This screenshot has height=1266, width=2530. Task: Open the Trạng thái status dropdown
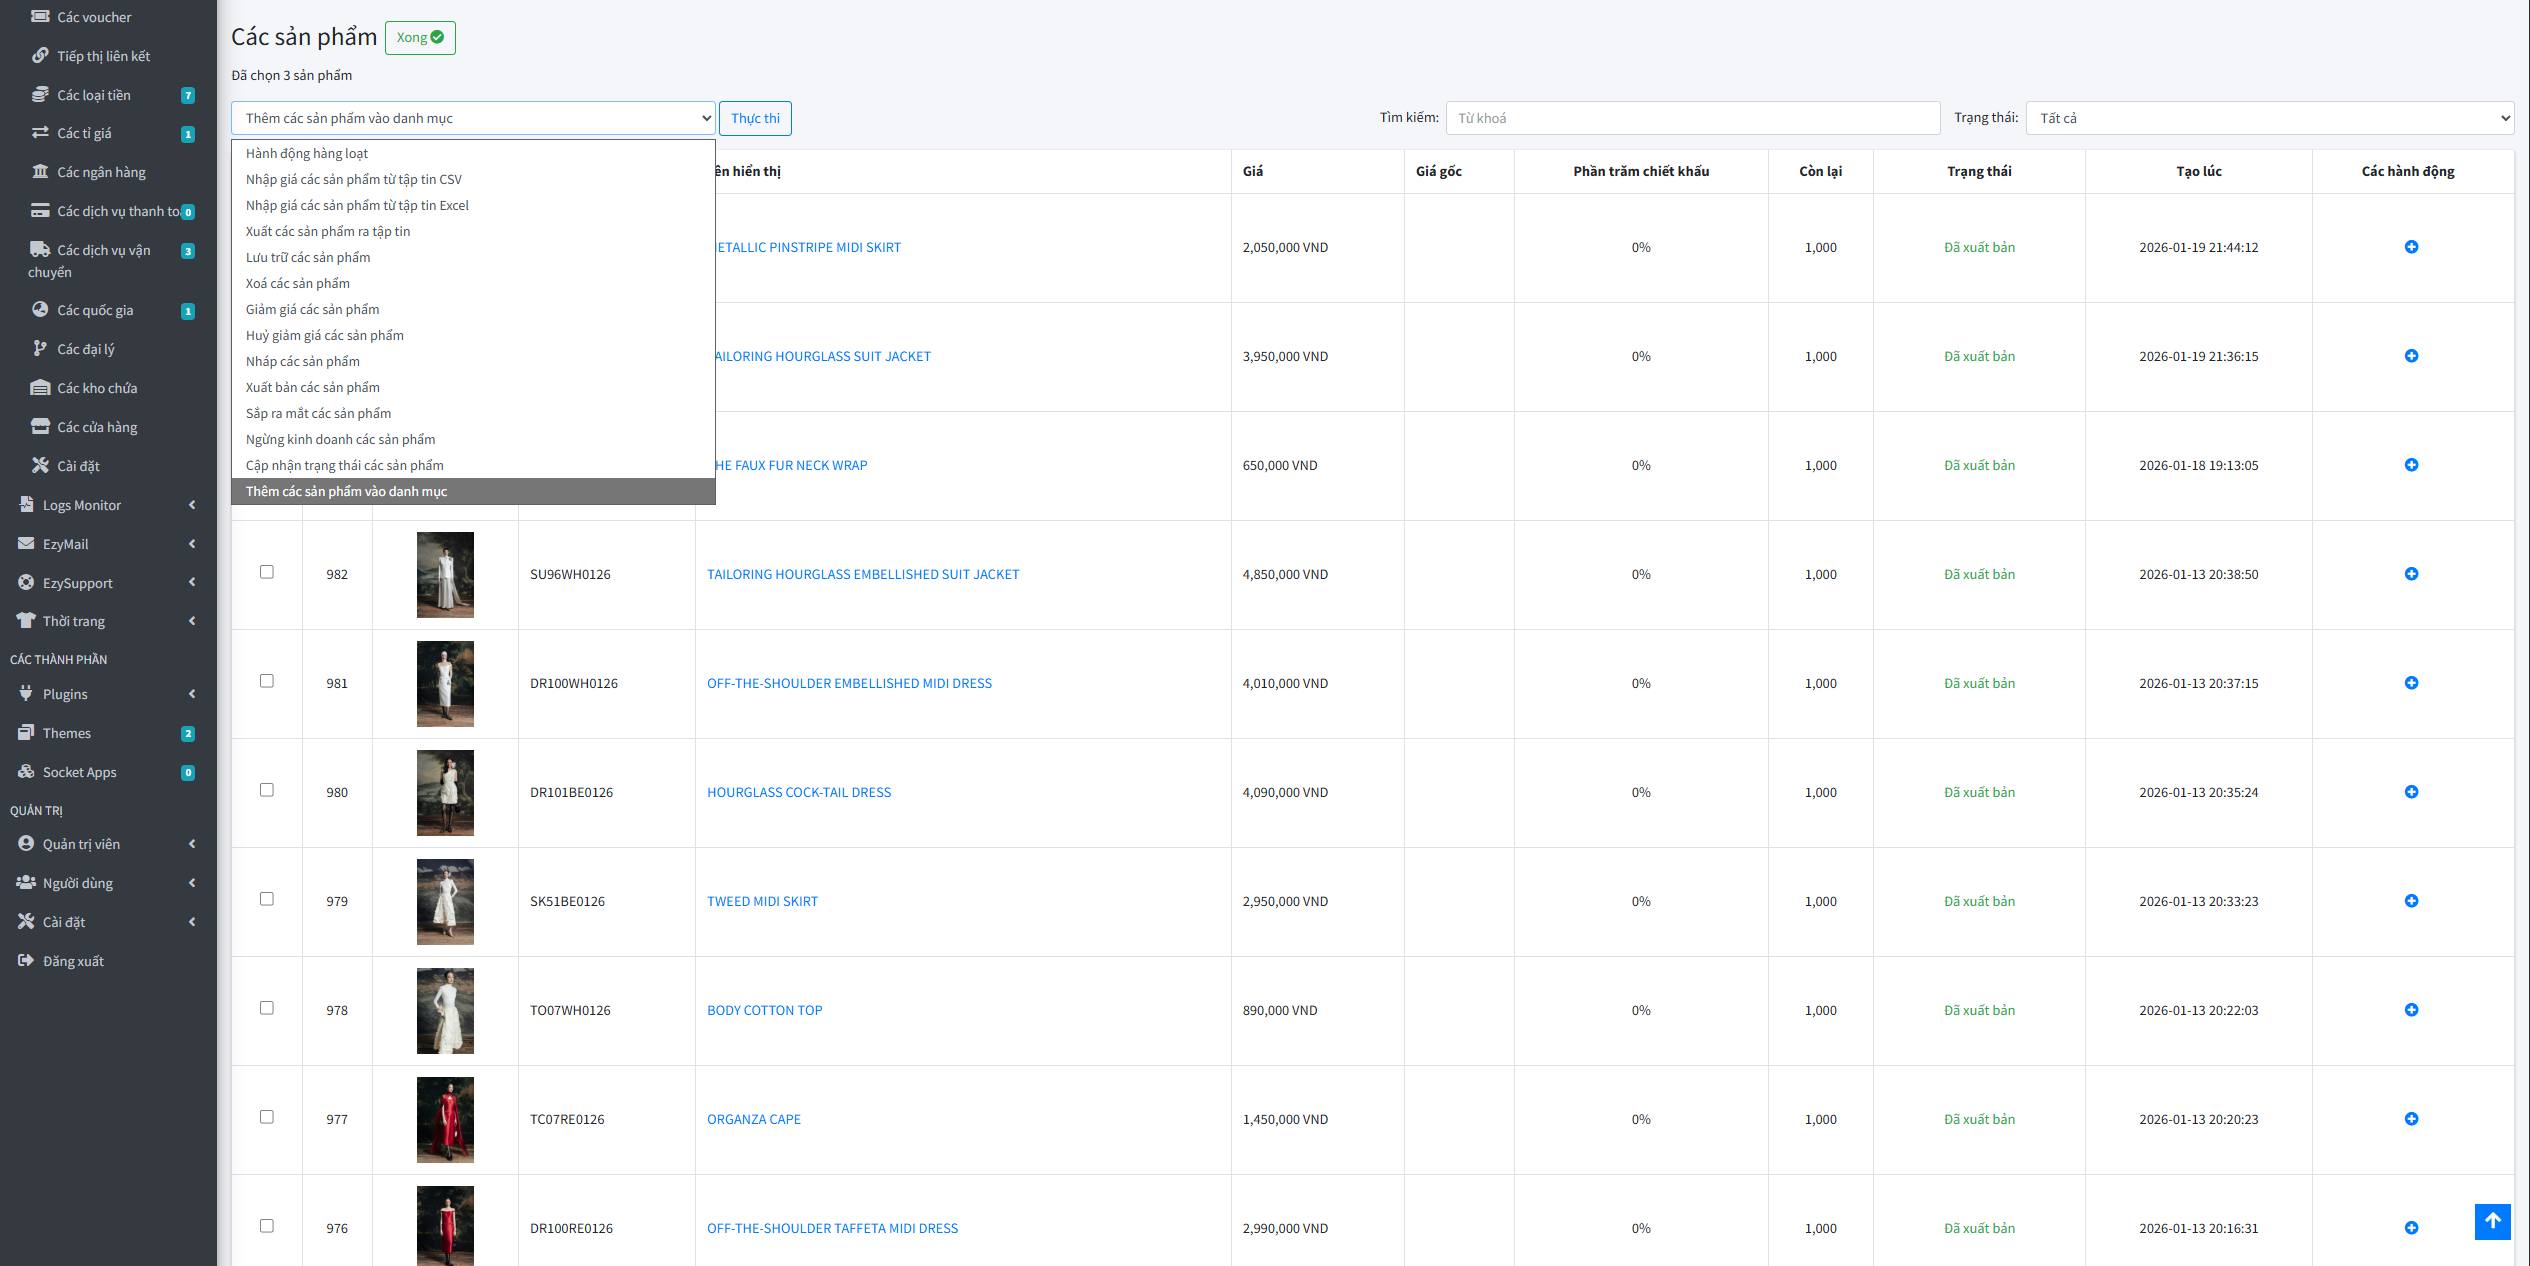(2269, 118)
